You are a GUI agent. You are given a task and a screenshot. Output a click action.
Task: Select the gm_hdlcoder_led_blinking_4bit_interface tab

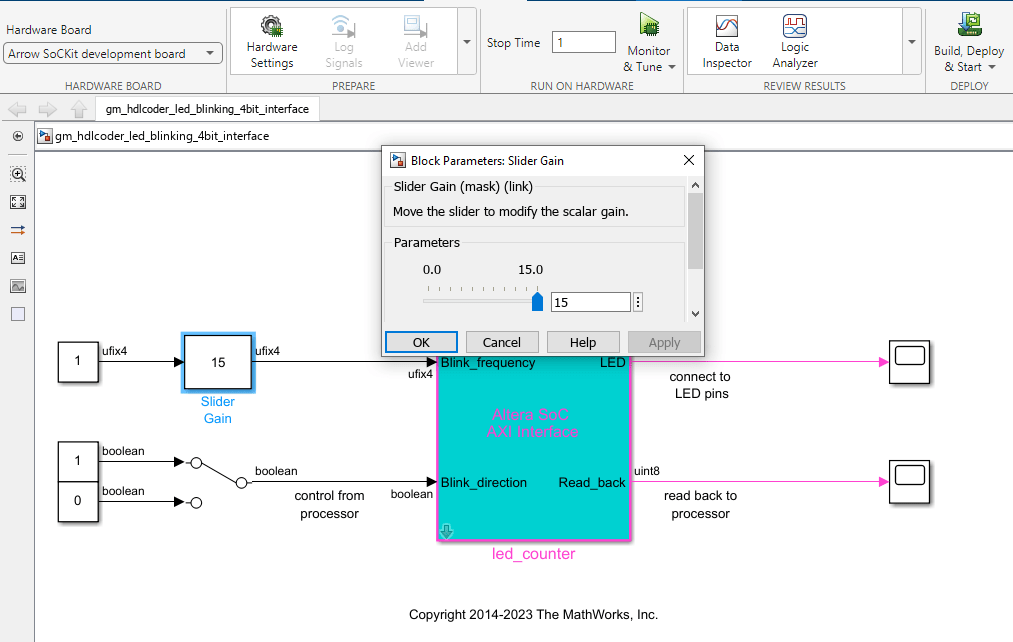click(207, 109)
